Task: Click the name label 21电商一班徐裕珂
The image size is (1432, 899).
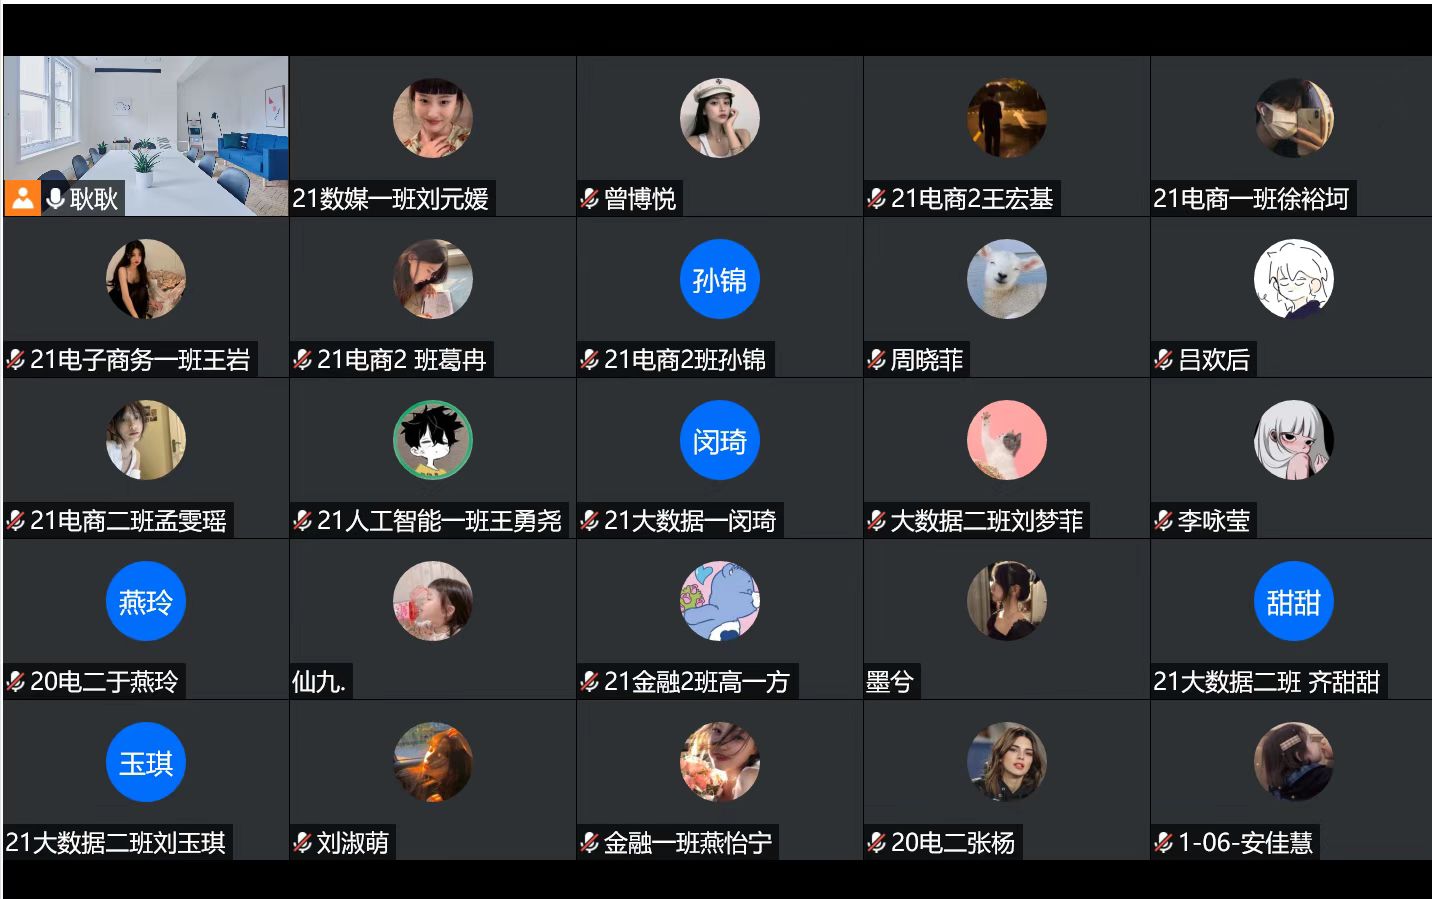Action: (x=1251, y=199)
